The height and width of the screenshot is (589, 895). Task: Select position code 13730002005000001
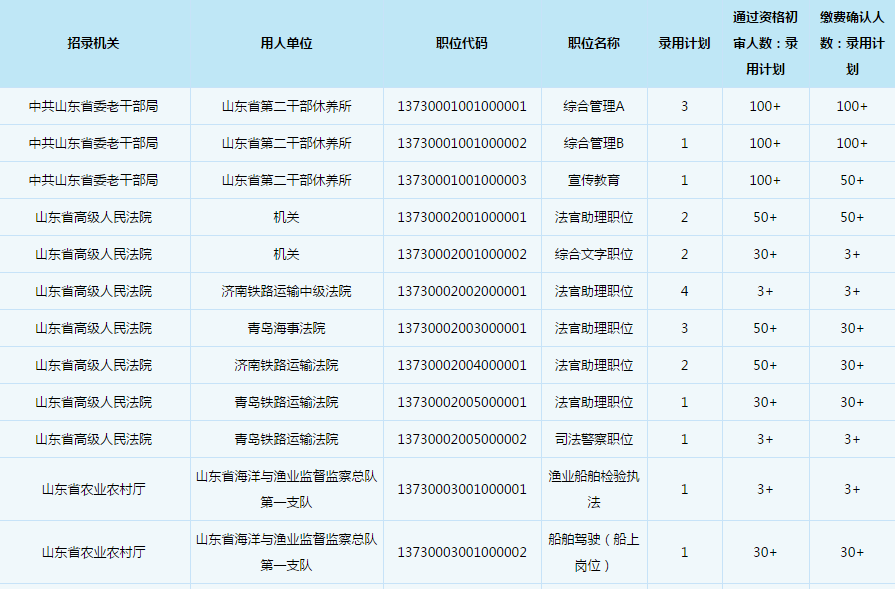pos(462,402)
